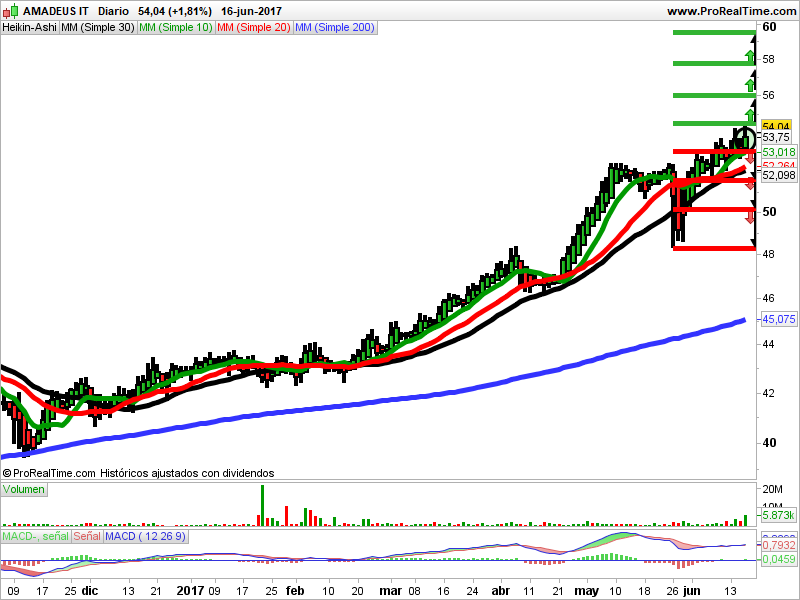
Task: Click the 'feb' month label on time axis
Action: click(295, 591)
